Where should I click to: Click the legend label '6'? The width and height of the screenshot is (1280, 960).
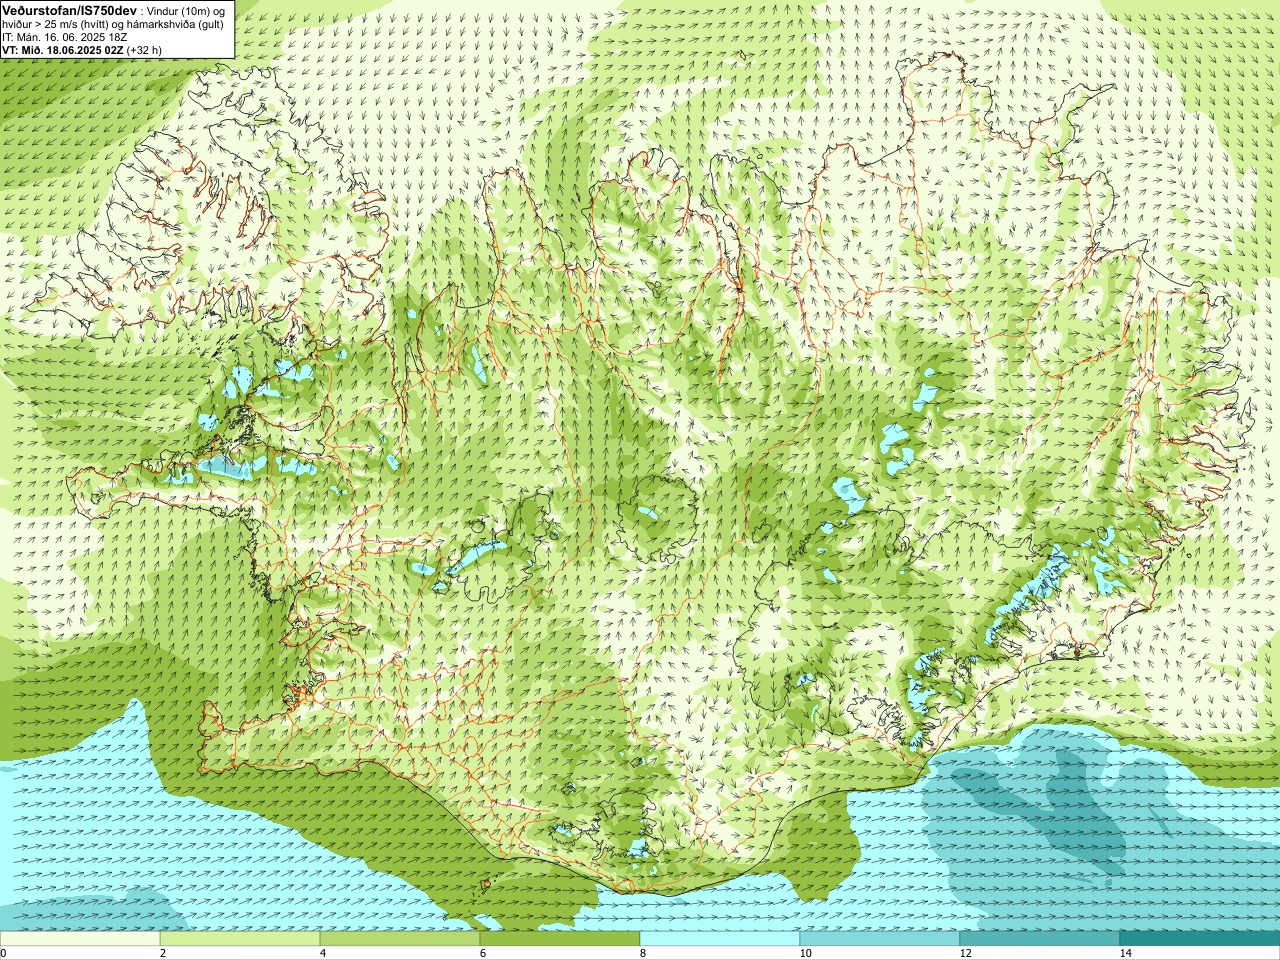point(483,953)
